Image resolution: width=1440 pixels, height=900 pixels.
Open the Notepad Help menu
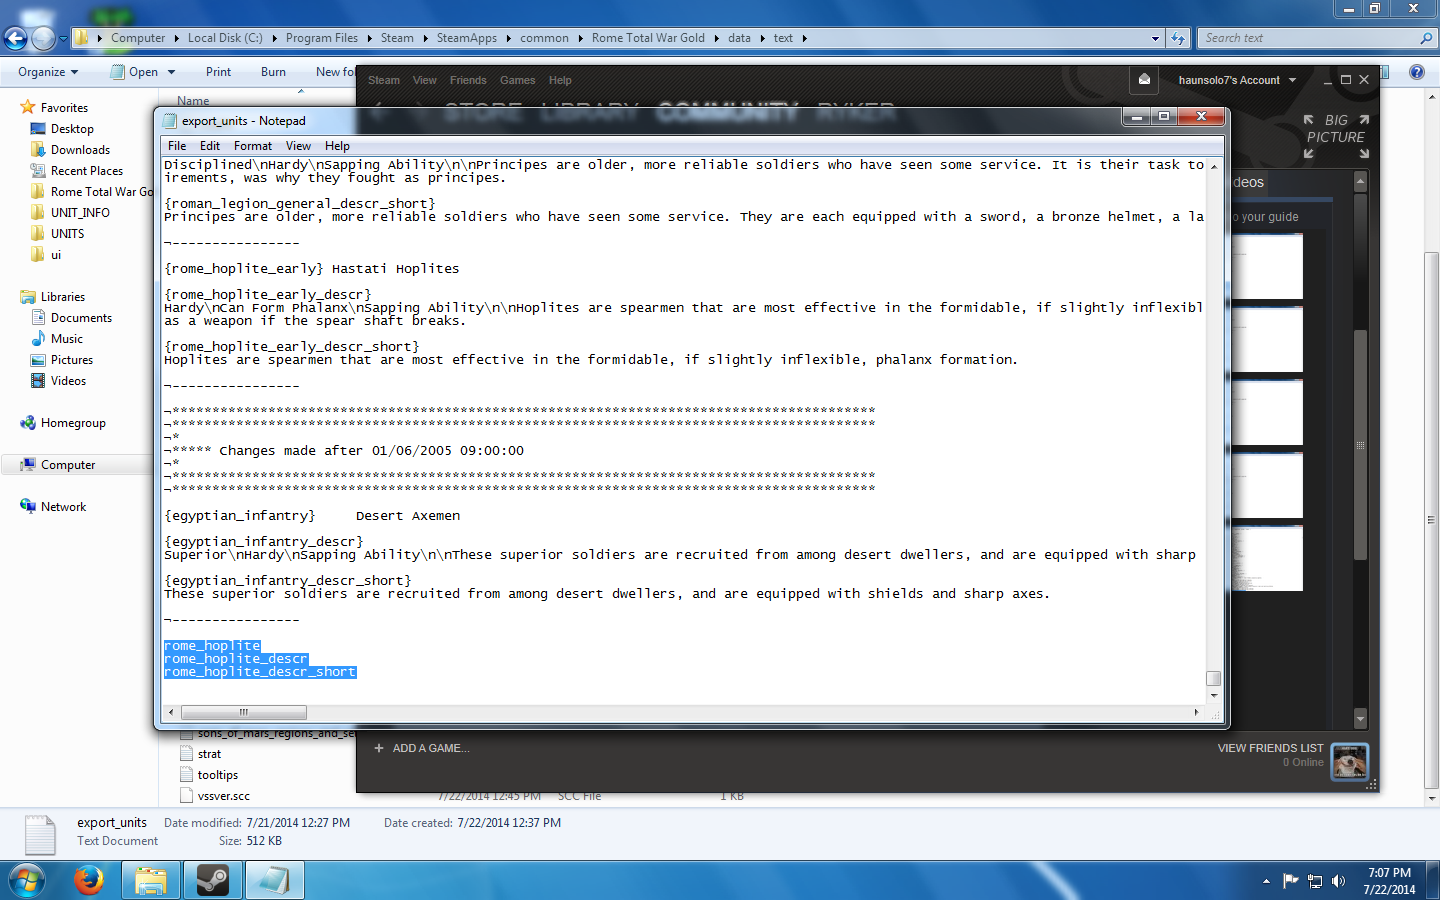pyautogui.click(x=338, y=146)
